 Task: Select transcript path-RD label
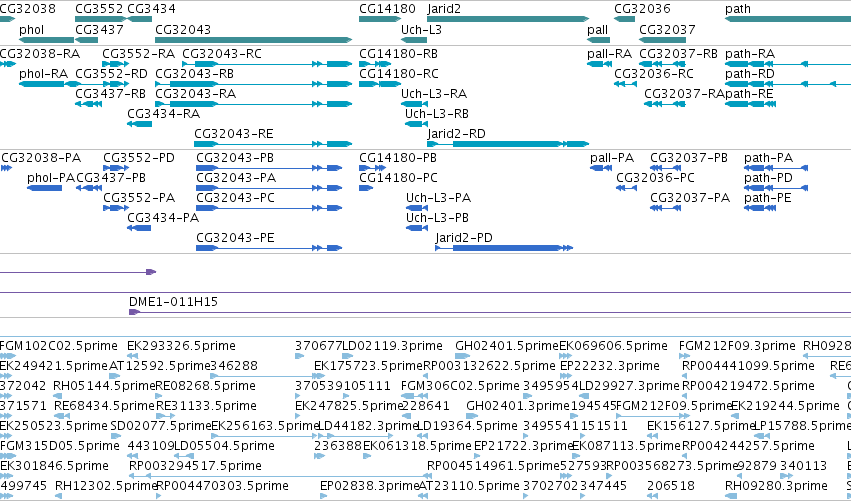pos(750,74)
